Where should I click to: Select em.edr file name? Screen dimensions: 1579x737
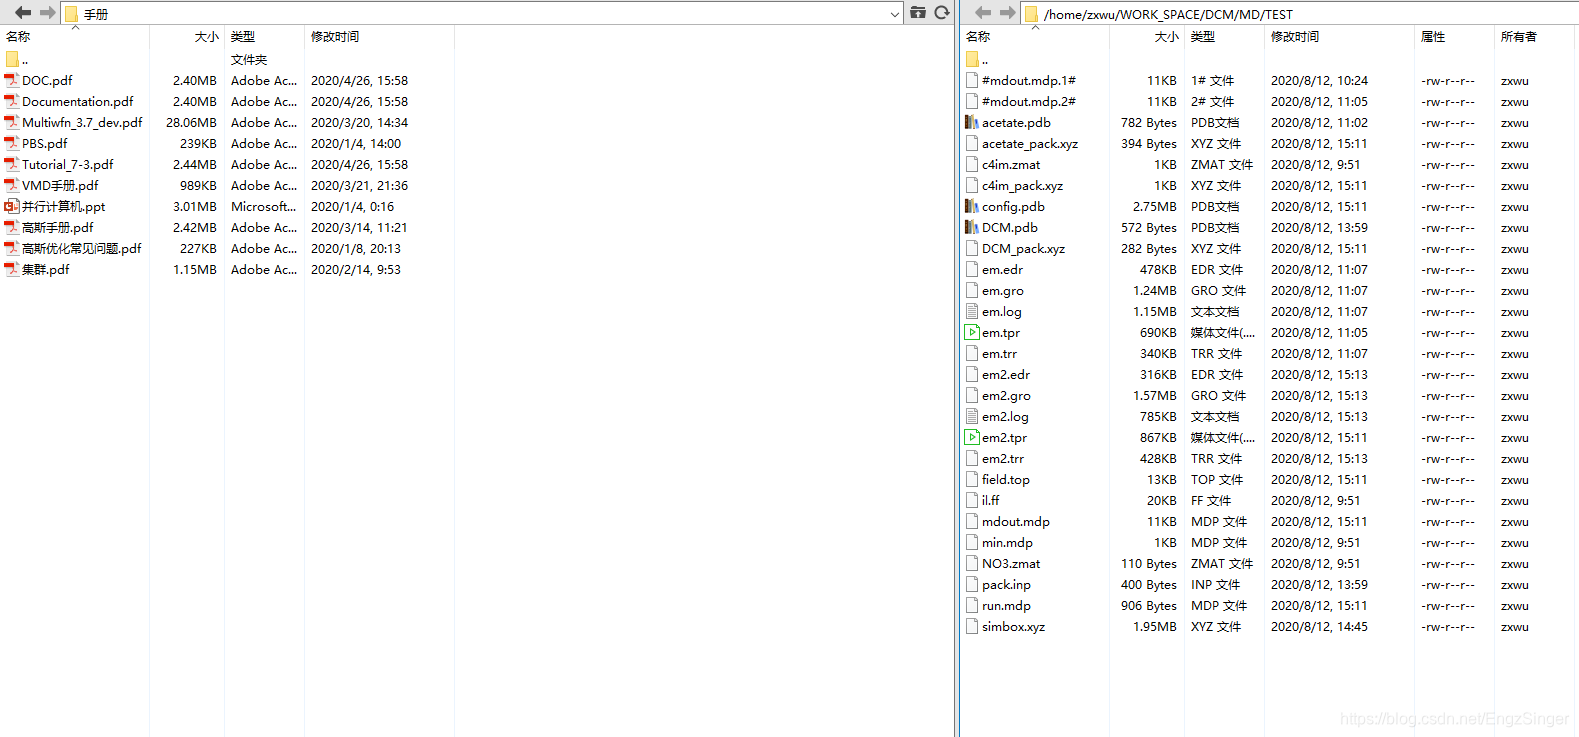pos(1002,269)
